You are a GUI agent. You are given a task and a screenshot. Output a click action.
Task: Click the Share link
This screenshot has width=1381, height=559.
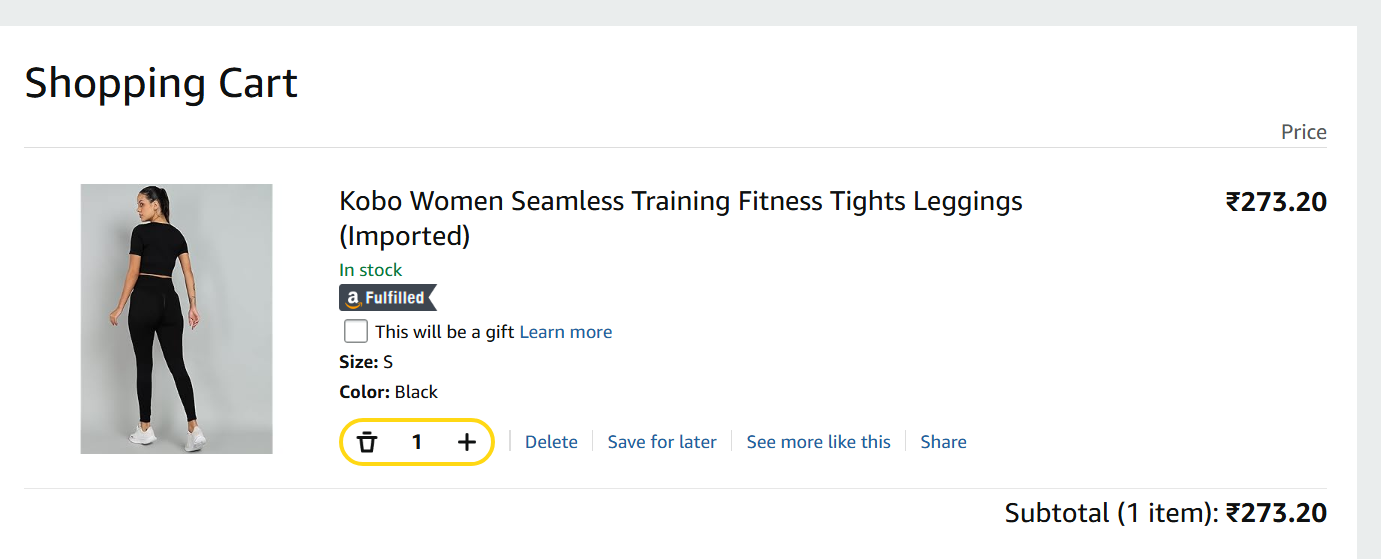[943, 442]
